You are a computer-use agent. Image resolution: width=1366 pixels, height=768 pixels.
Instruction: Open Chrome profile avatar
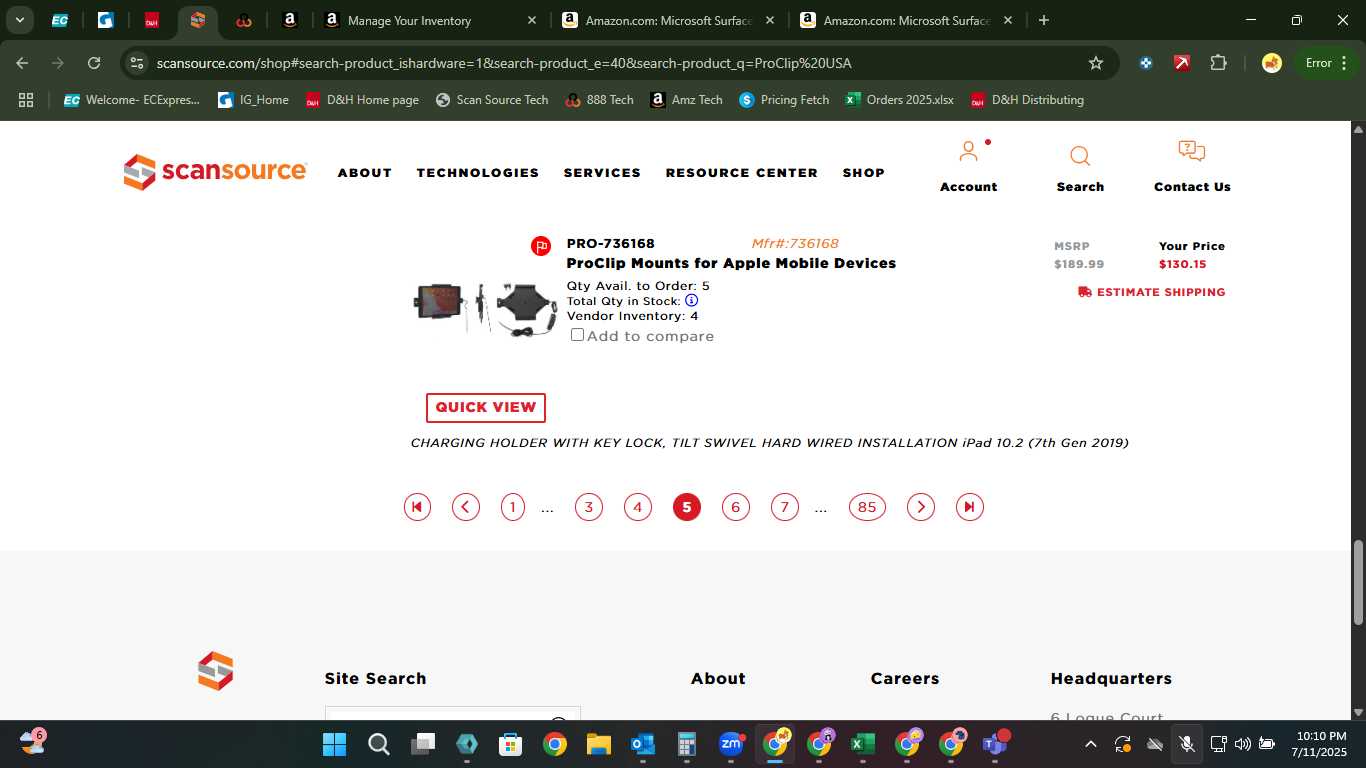tap(1272, 63)
